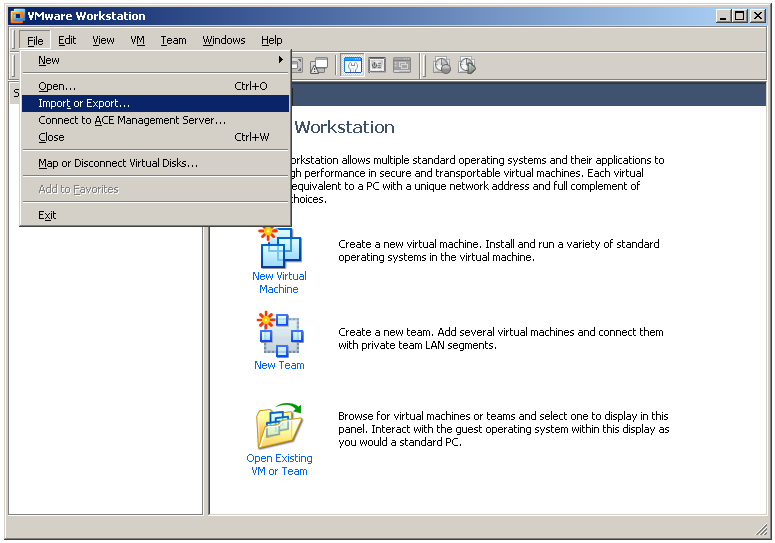775x543 pixels.
Task: Click Exit in the File menu
Action: tap(47, 215)
